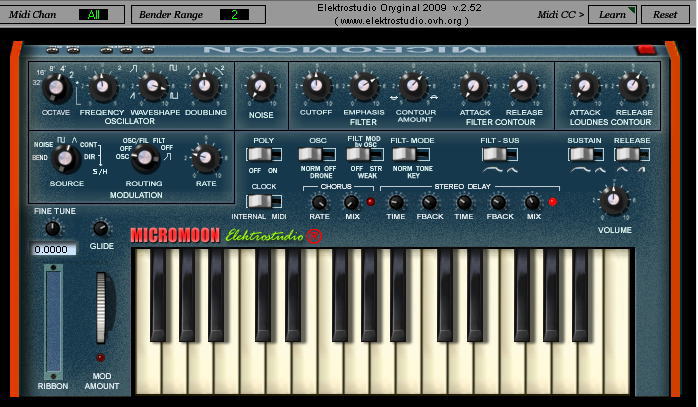The height and width of the screenshot is (407, 698).
Task: Click the Contour Amount knob
Action: click(x=413, y=85)
